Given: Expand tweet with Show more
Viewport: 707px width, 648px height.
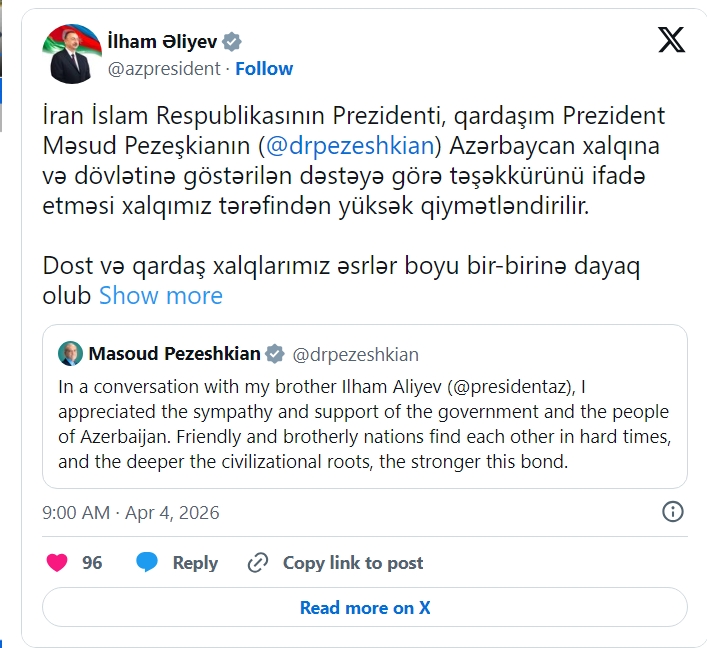Looking at the screenshot, I should coord(160,296).
